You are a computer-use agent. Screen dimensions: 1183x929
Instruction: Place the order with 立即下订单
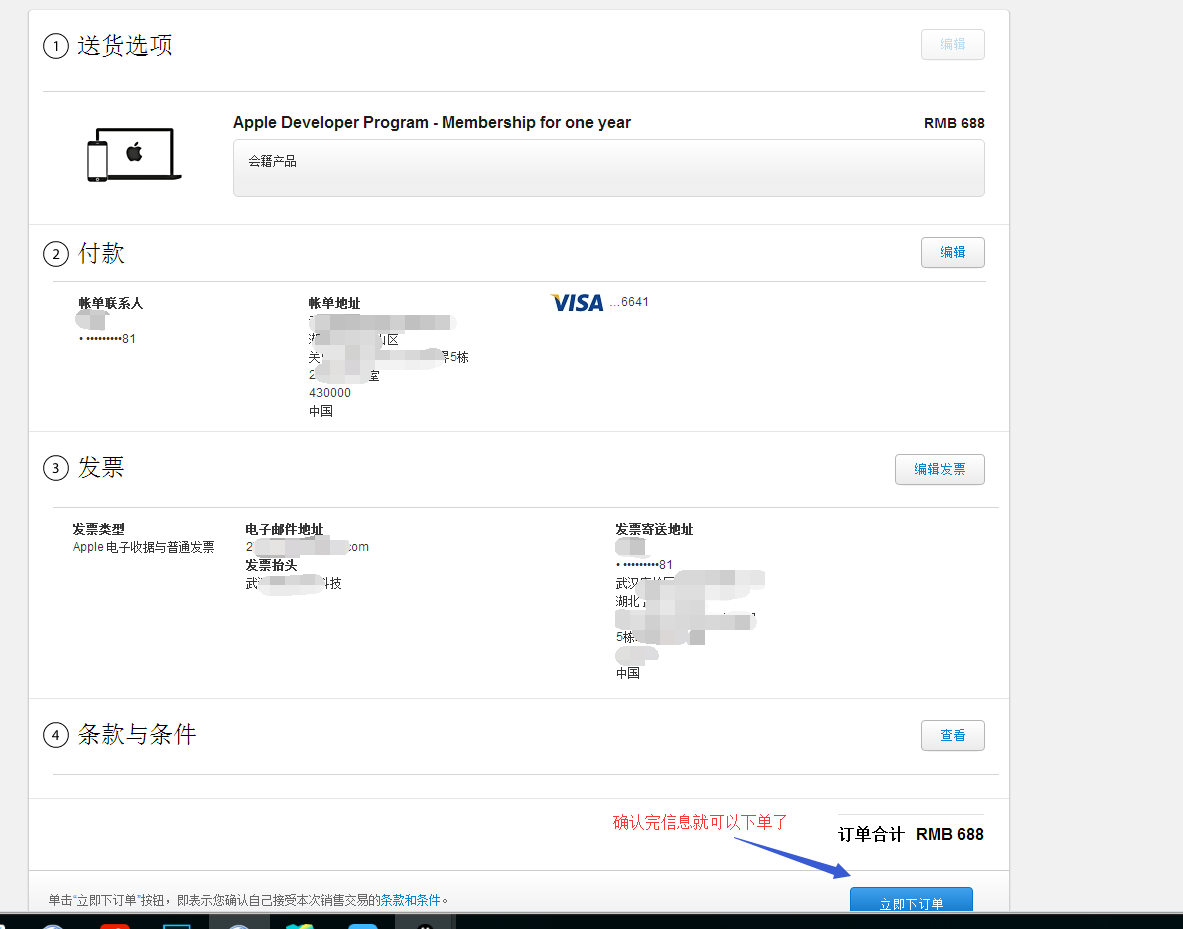910,901
